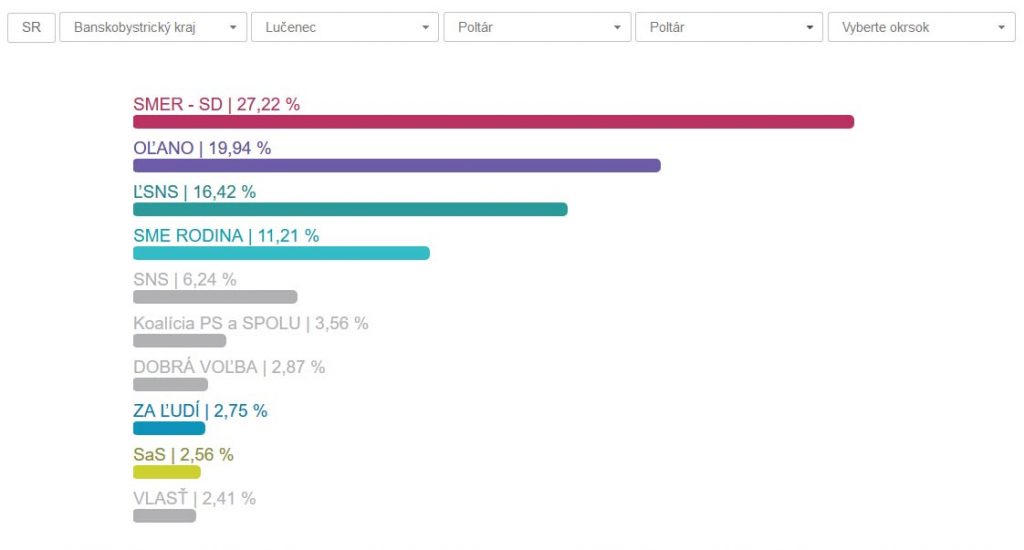Select the DOBRÁ VOĽBA 2,87 % label
This screenshot has height=550, width=1024.
229,367
